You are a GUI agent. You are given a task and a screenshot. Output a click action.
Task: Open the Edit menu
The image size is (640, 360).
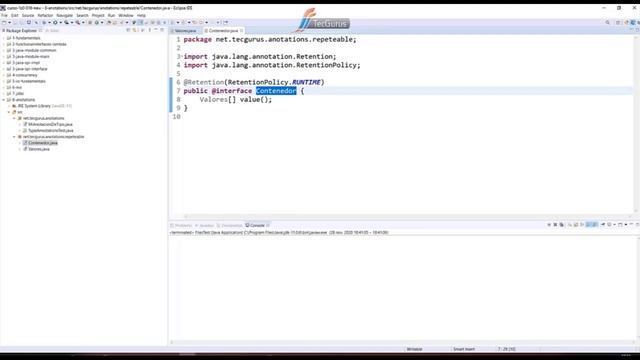(x=15, y=15)
